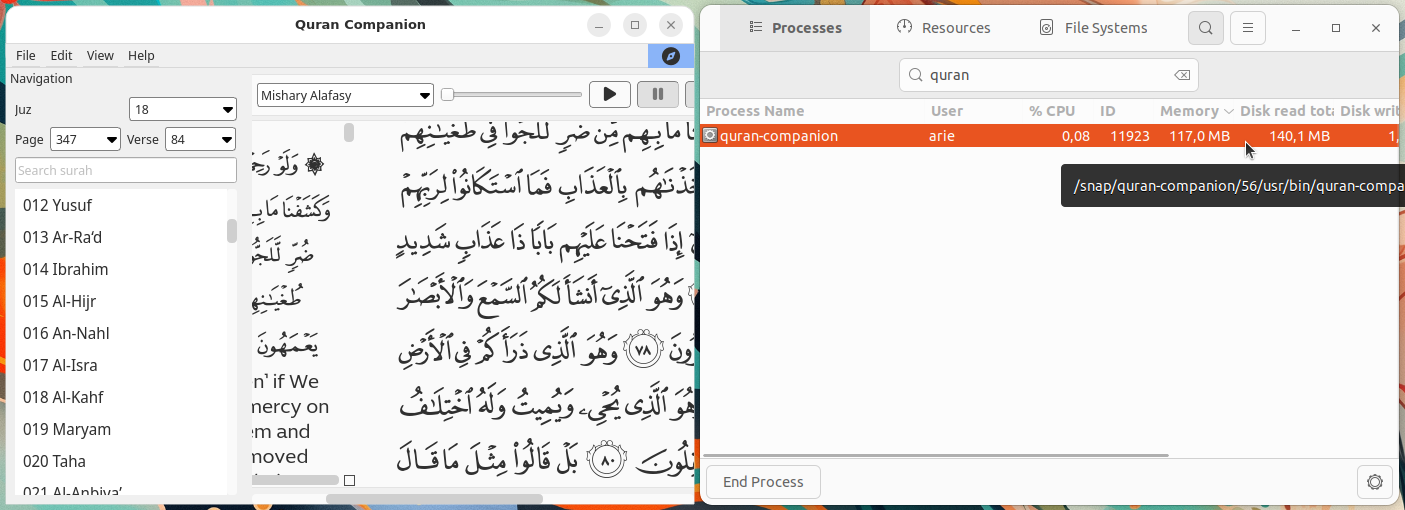Open the File menu
This screenshot has width=1405, height=510.
pyautogui.click(x=26, y=56)
